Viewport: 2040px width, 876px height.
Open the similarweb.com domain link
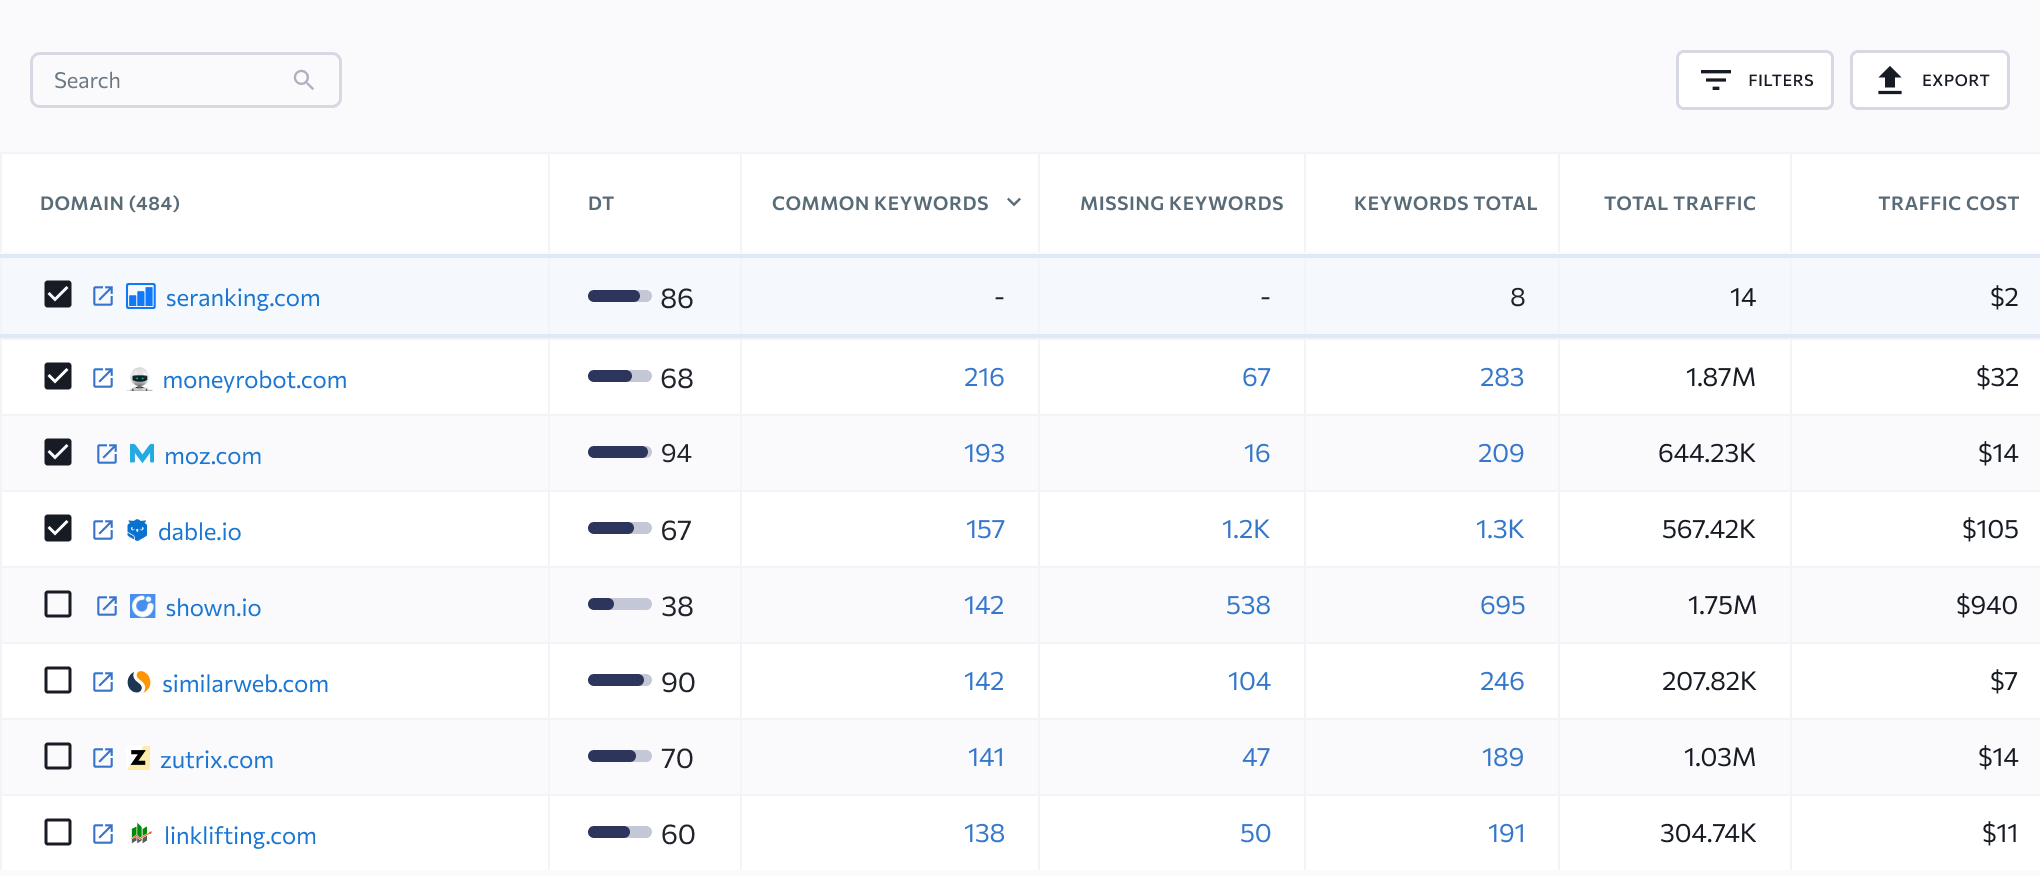tap(245, 684)
